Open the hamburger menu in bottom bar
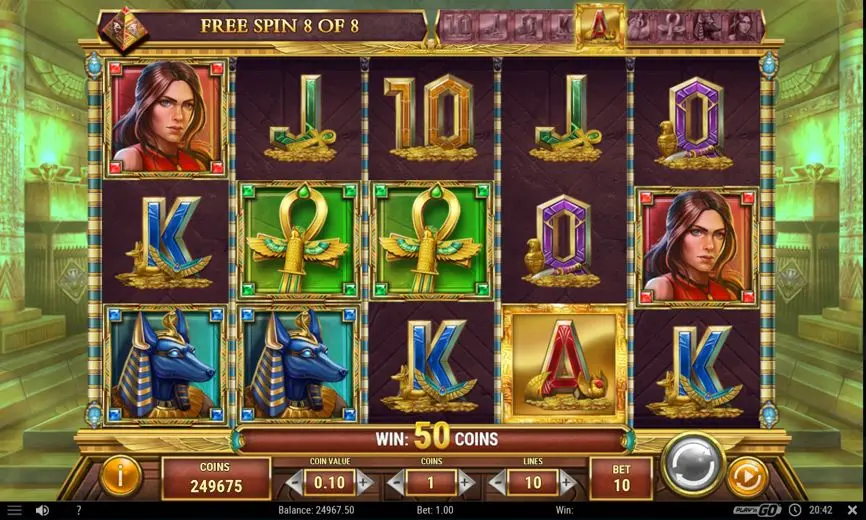The width and height of the screenshot is (866, 520). point(14,510)
